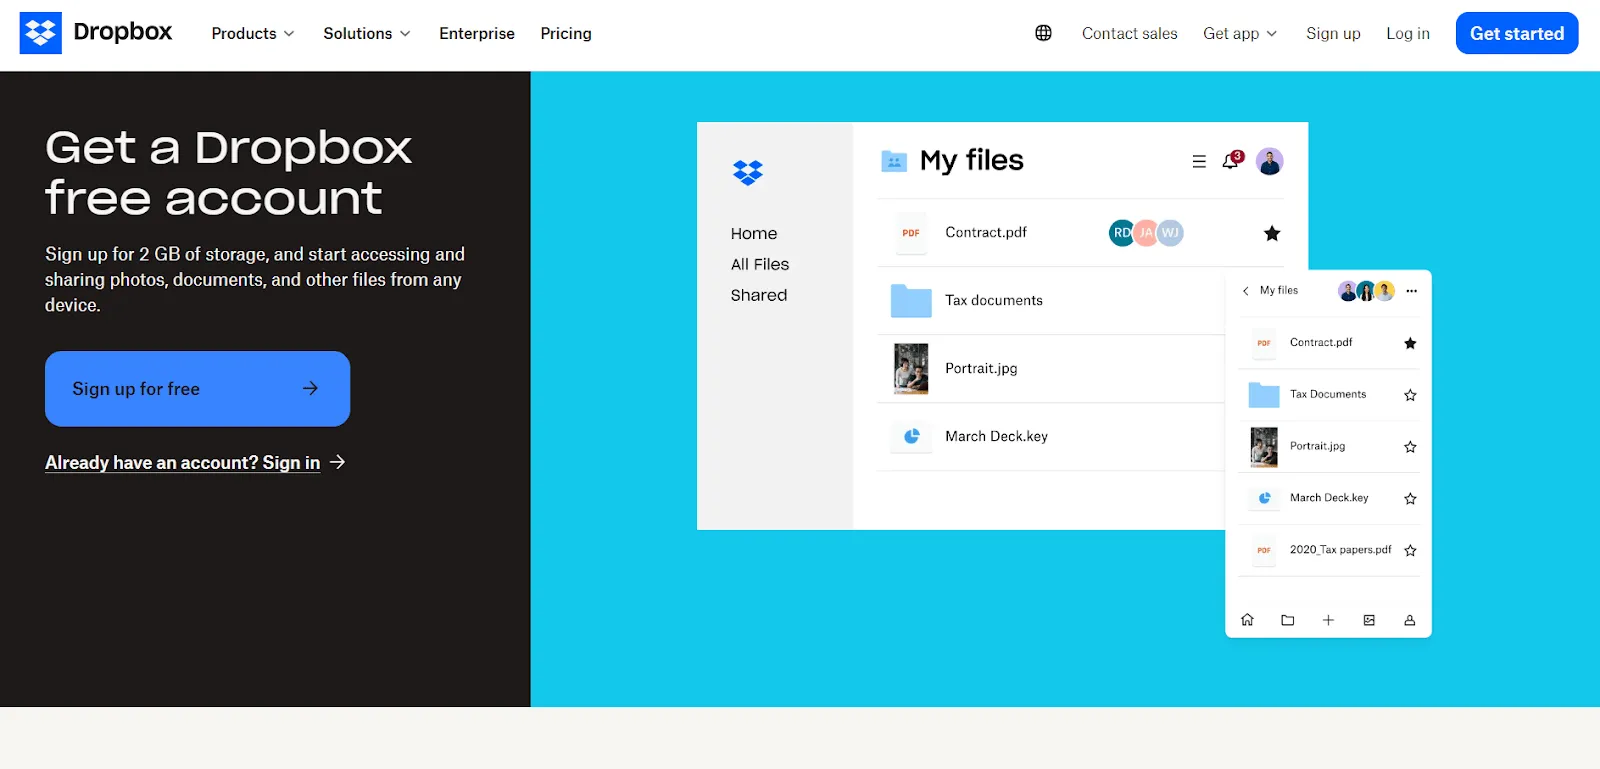This screenshot has width=1600, height=769.
Task: Unstar Contract.pdf in main file list
Action: (x=1272, y=233)
